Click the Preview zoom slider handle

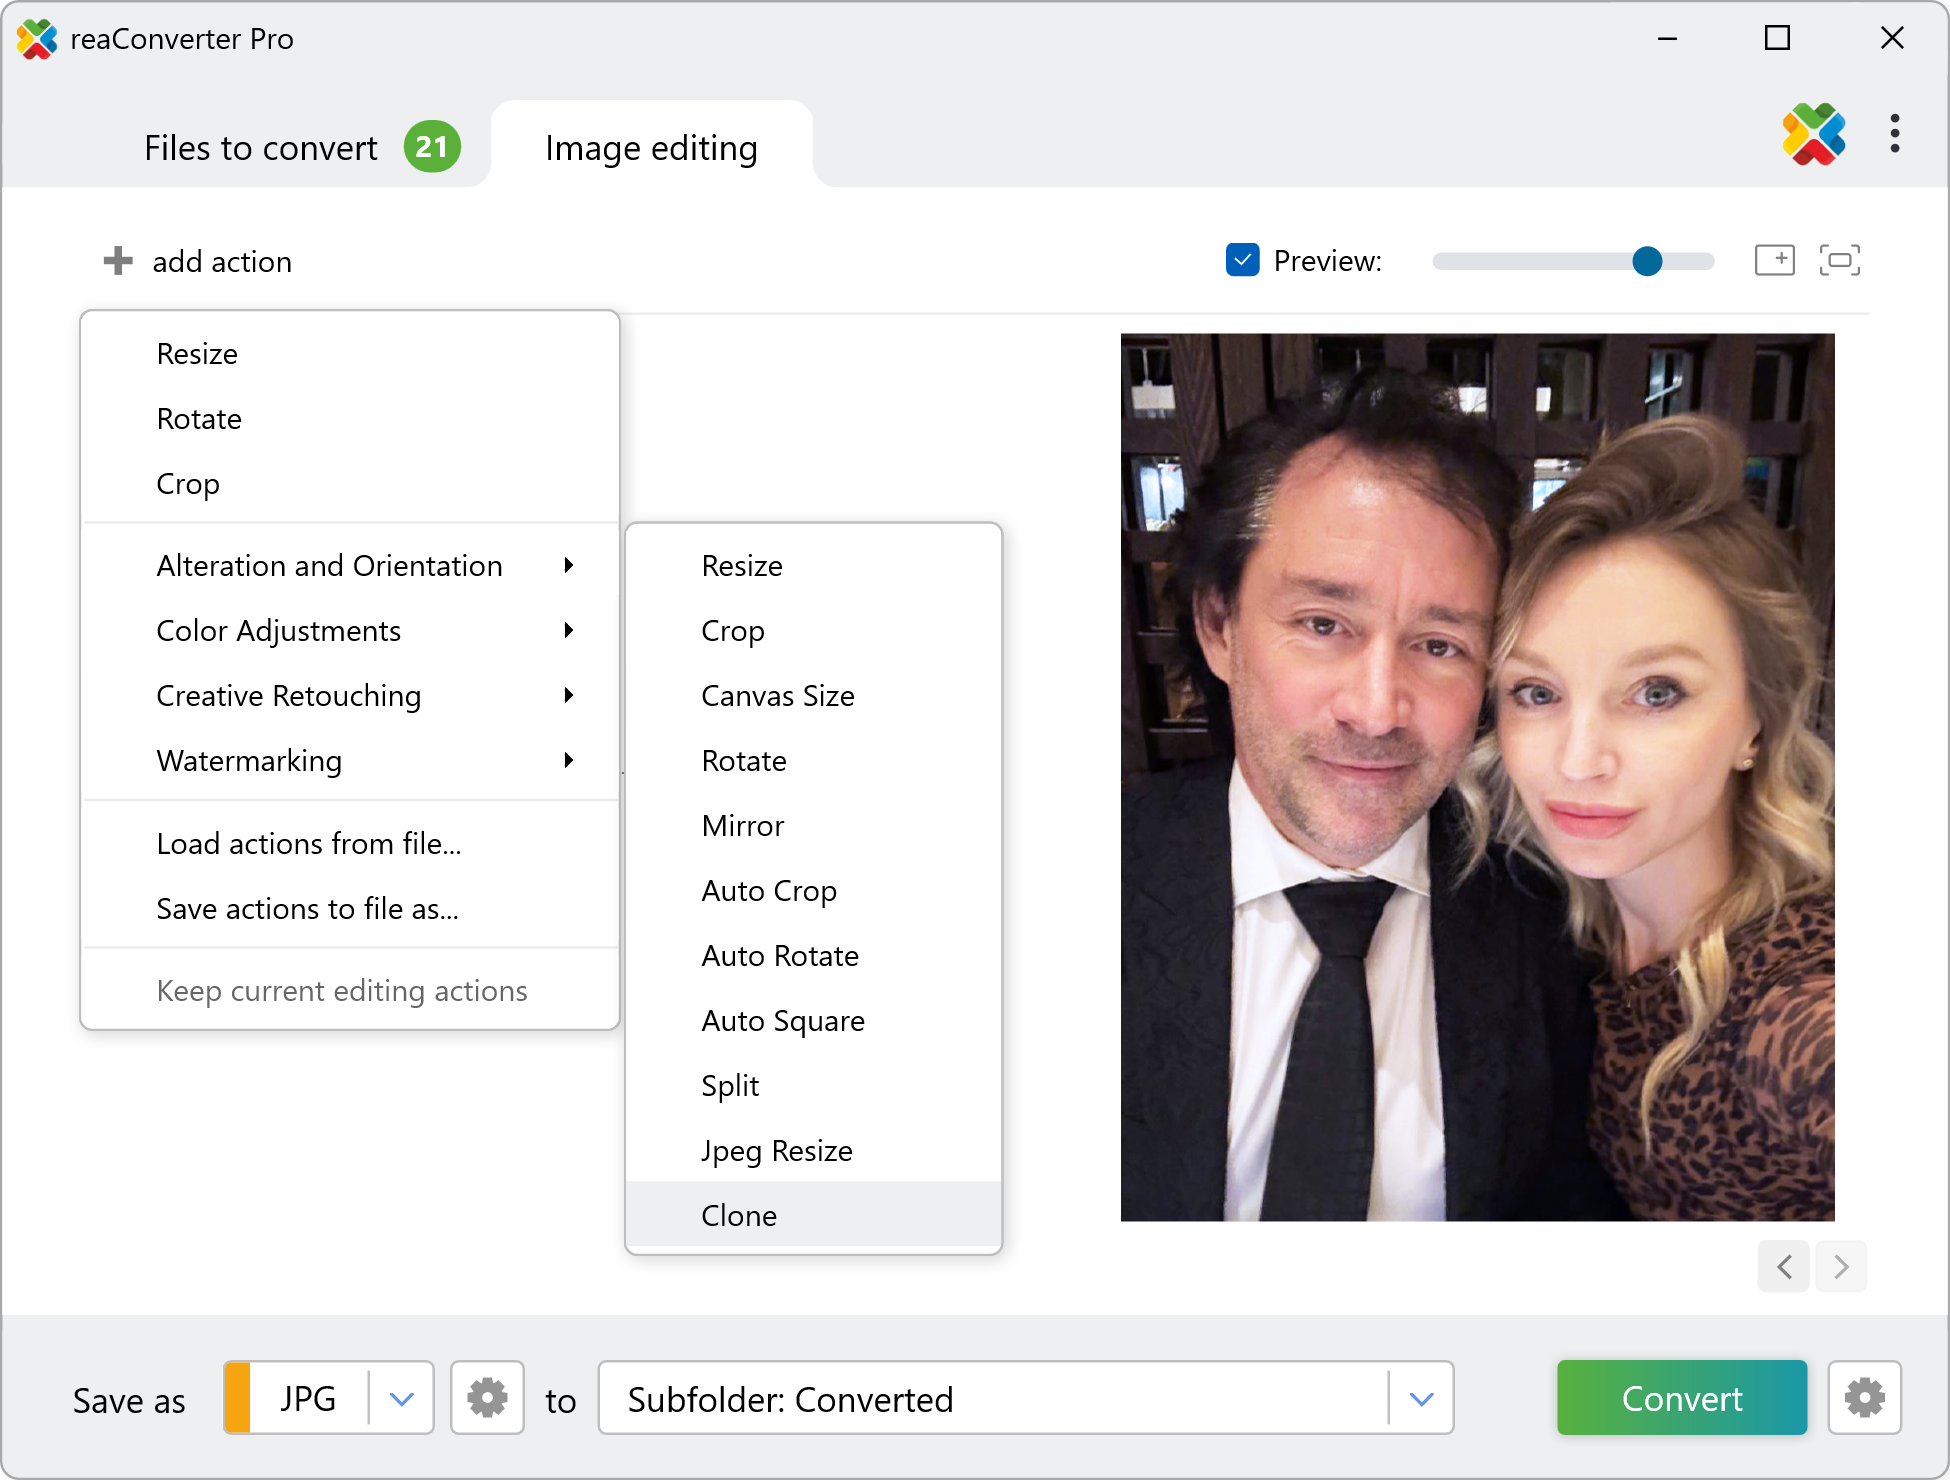click(1647, 261)
